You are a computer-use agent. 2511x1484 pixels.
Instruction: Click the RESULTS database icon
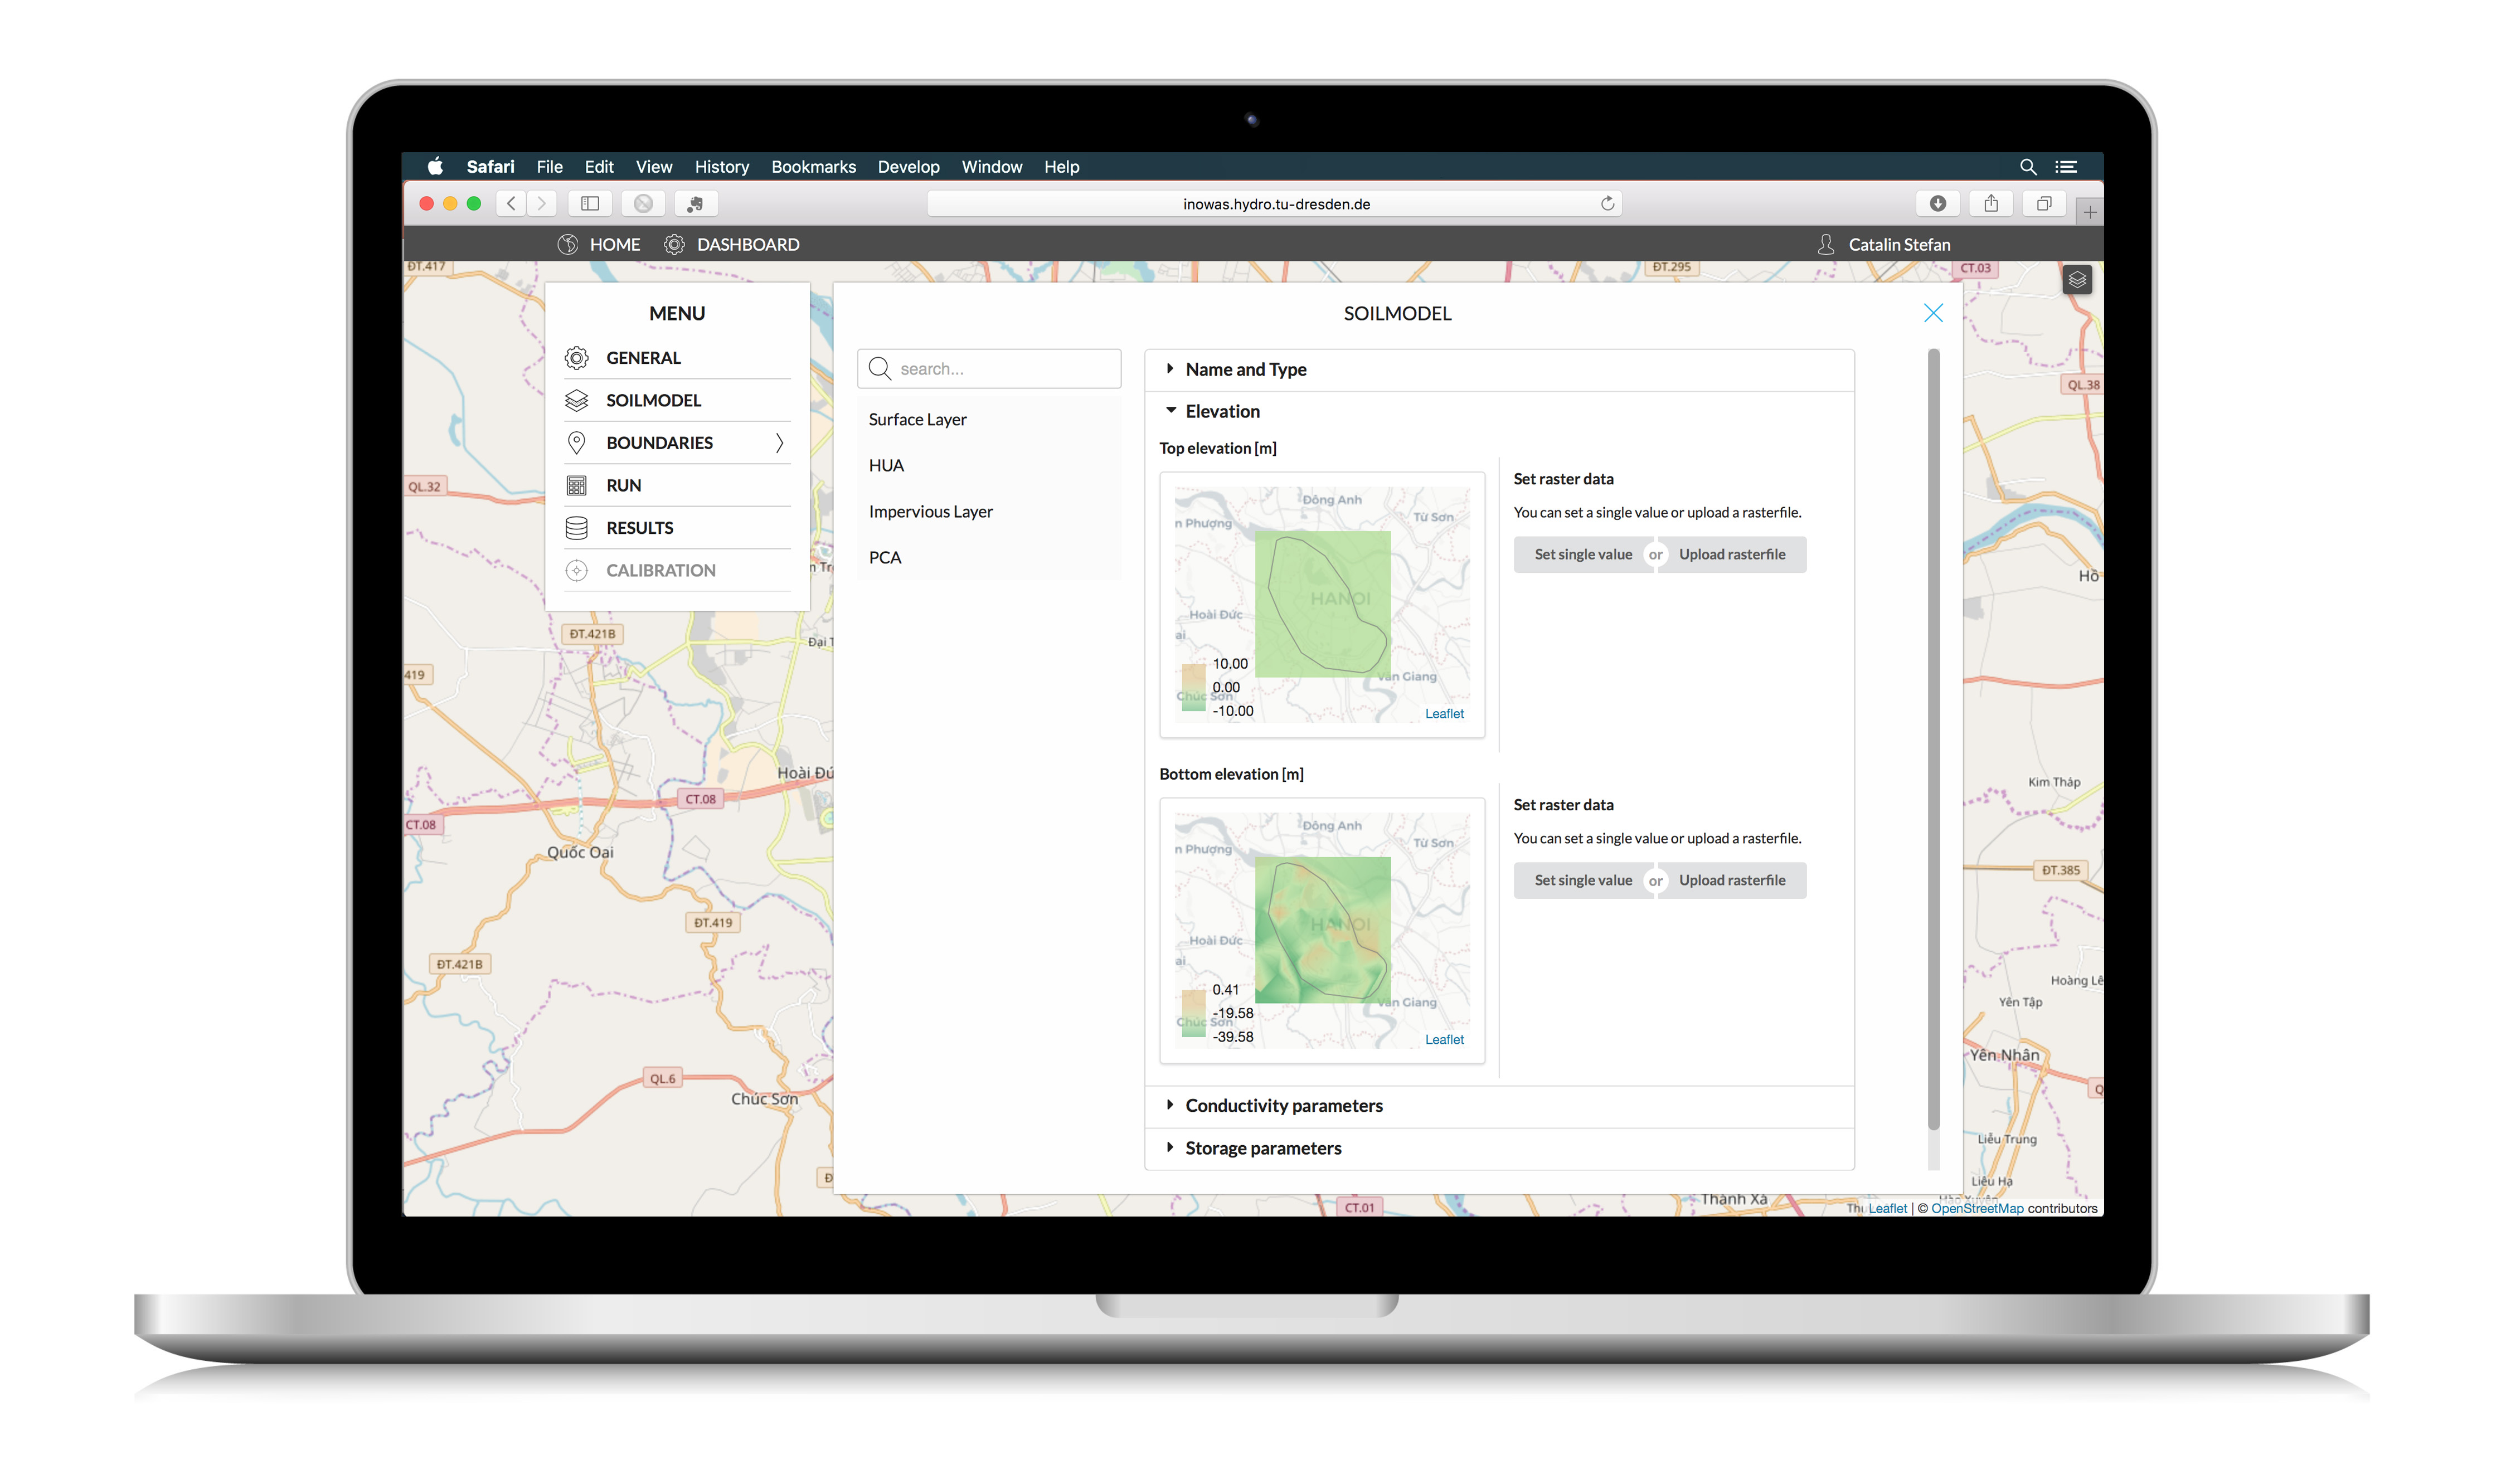tap(576, 528)
